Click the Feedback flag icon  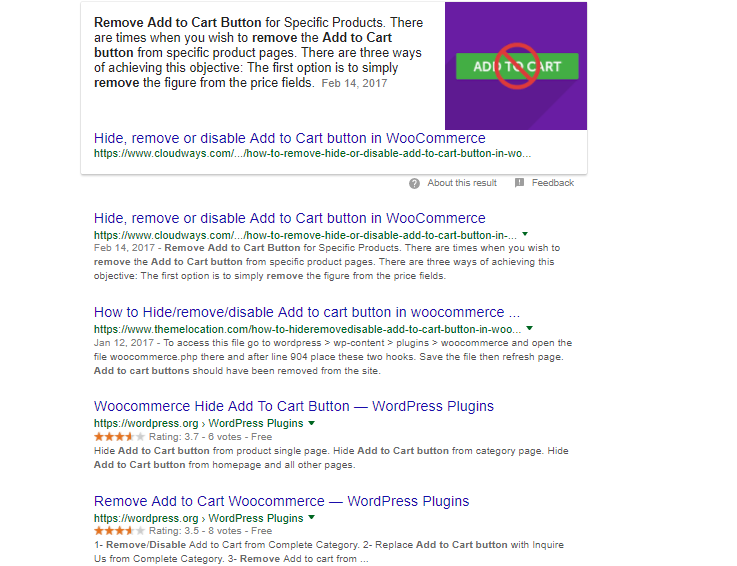(519, 183)
